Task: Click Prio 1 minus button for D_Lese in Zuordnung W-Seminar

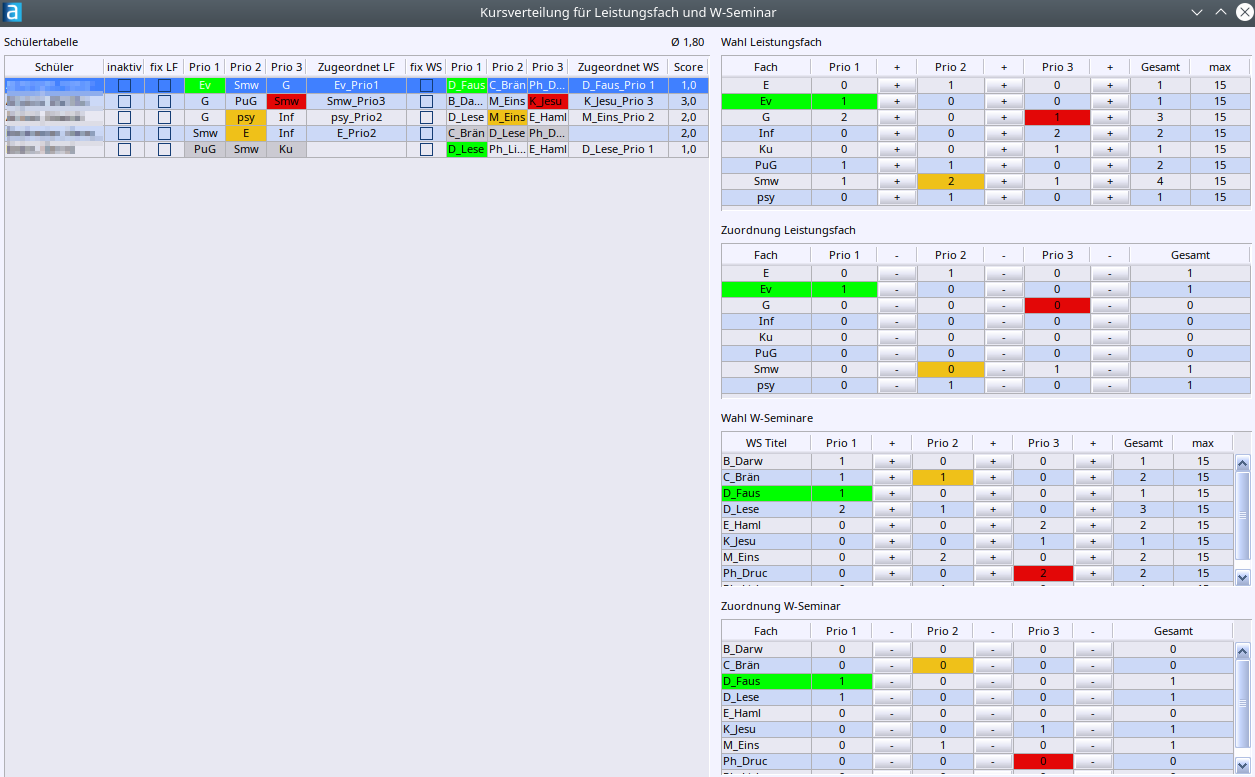Action: 892,697
